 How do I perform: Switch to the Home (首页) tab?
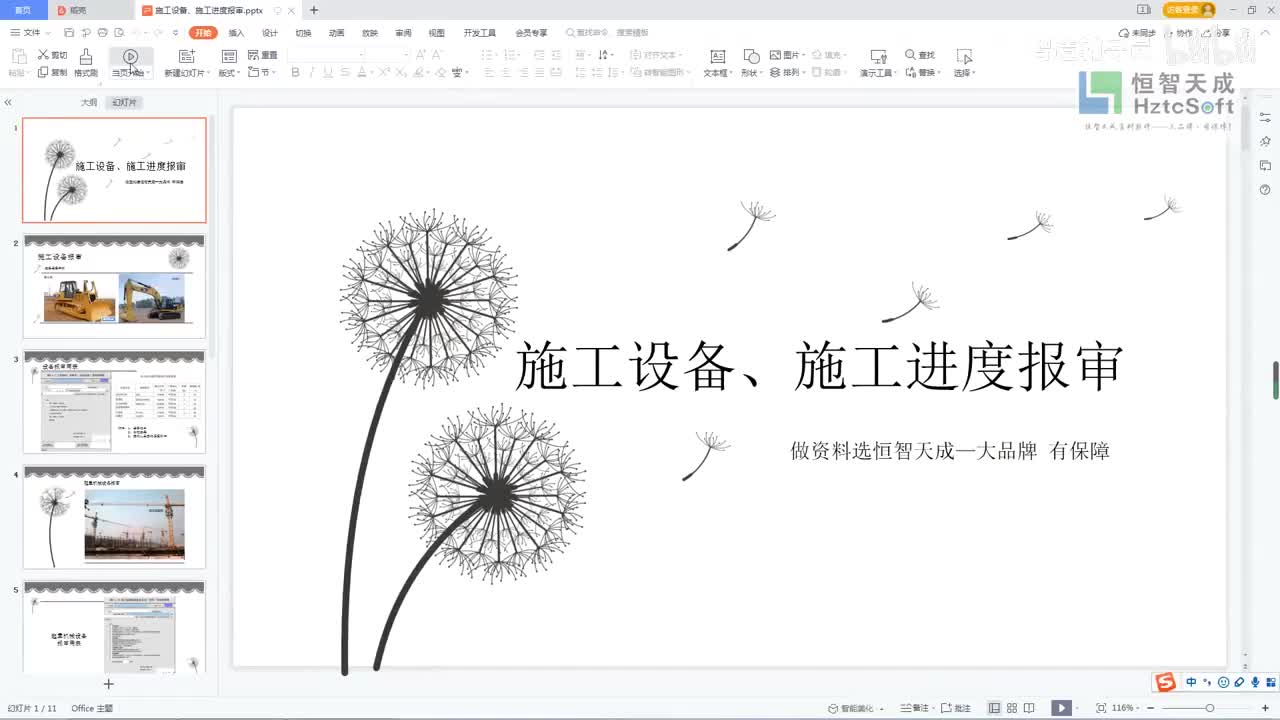click(22, 10)
